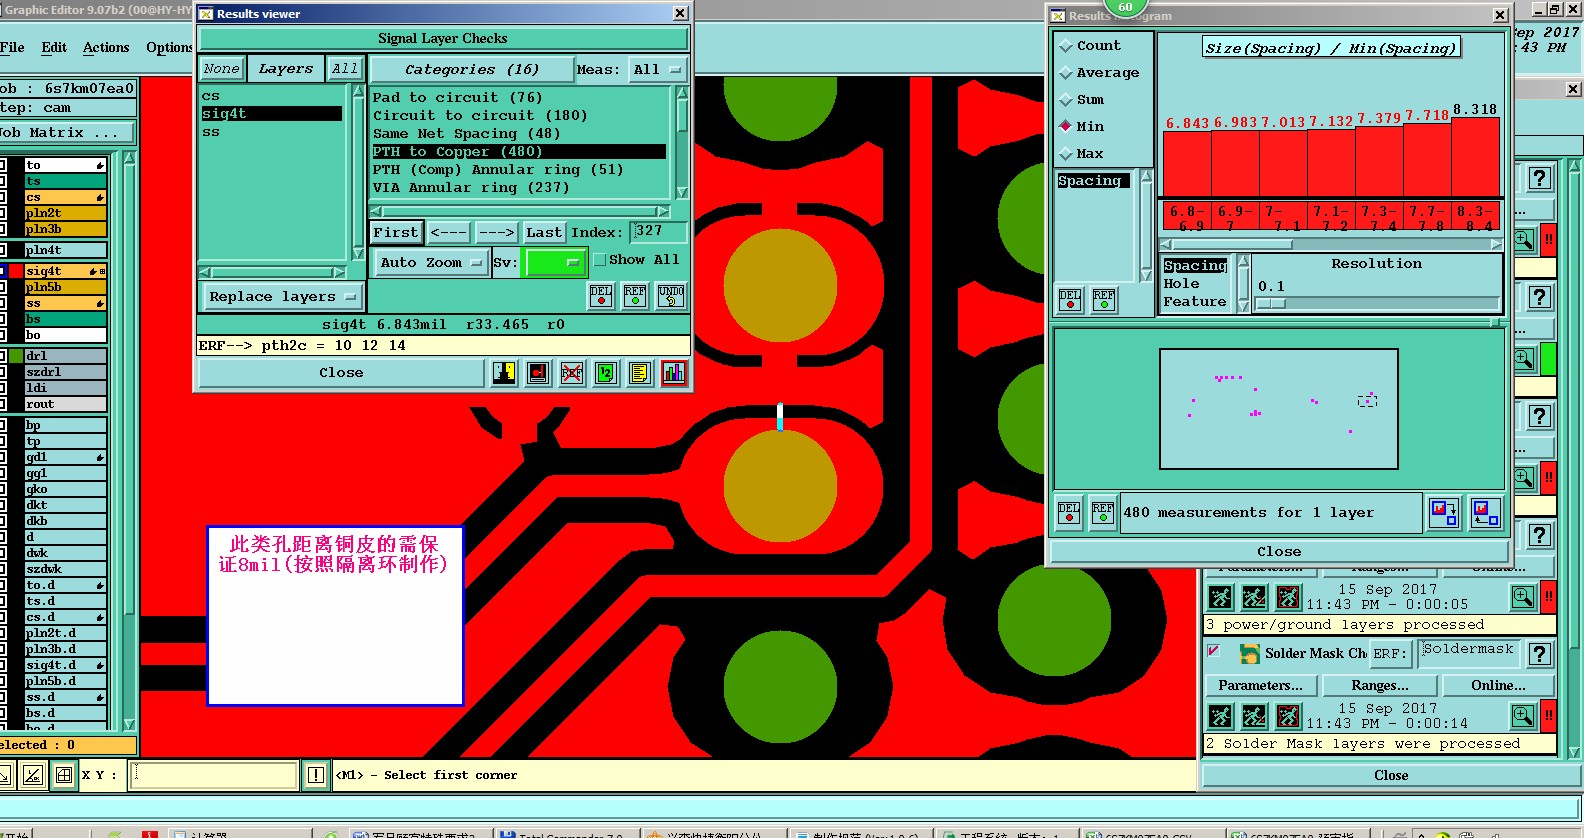Open magnifier results for power/ground check
Screen dimensions: 1584x838
[1523, 598]
